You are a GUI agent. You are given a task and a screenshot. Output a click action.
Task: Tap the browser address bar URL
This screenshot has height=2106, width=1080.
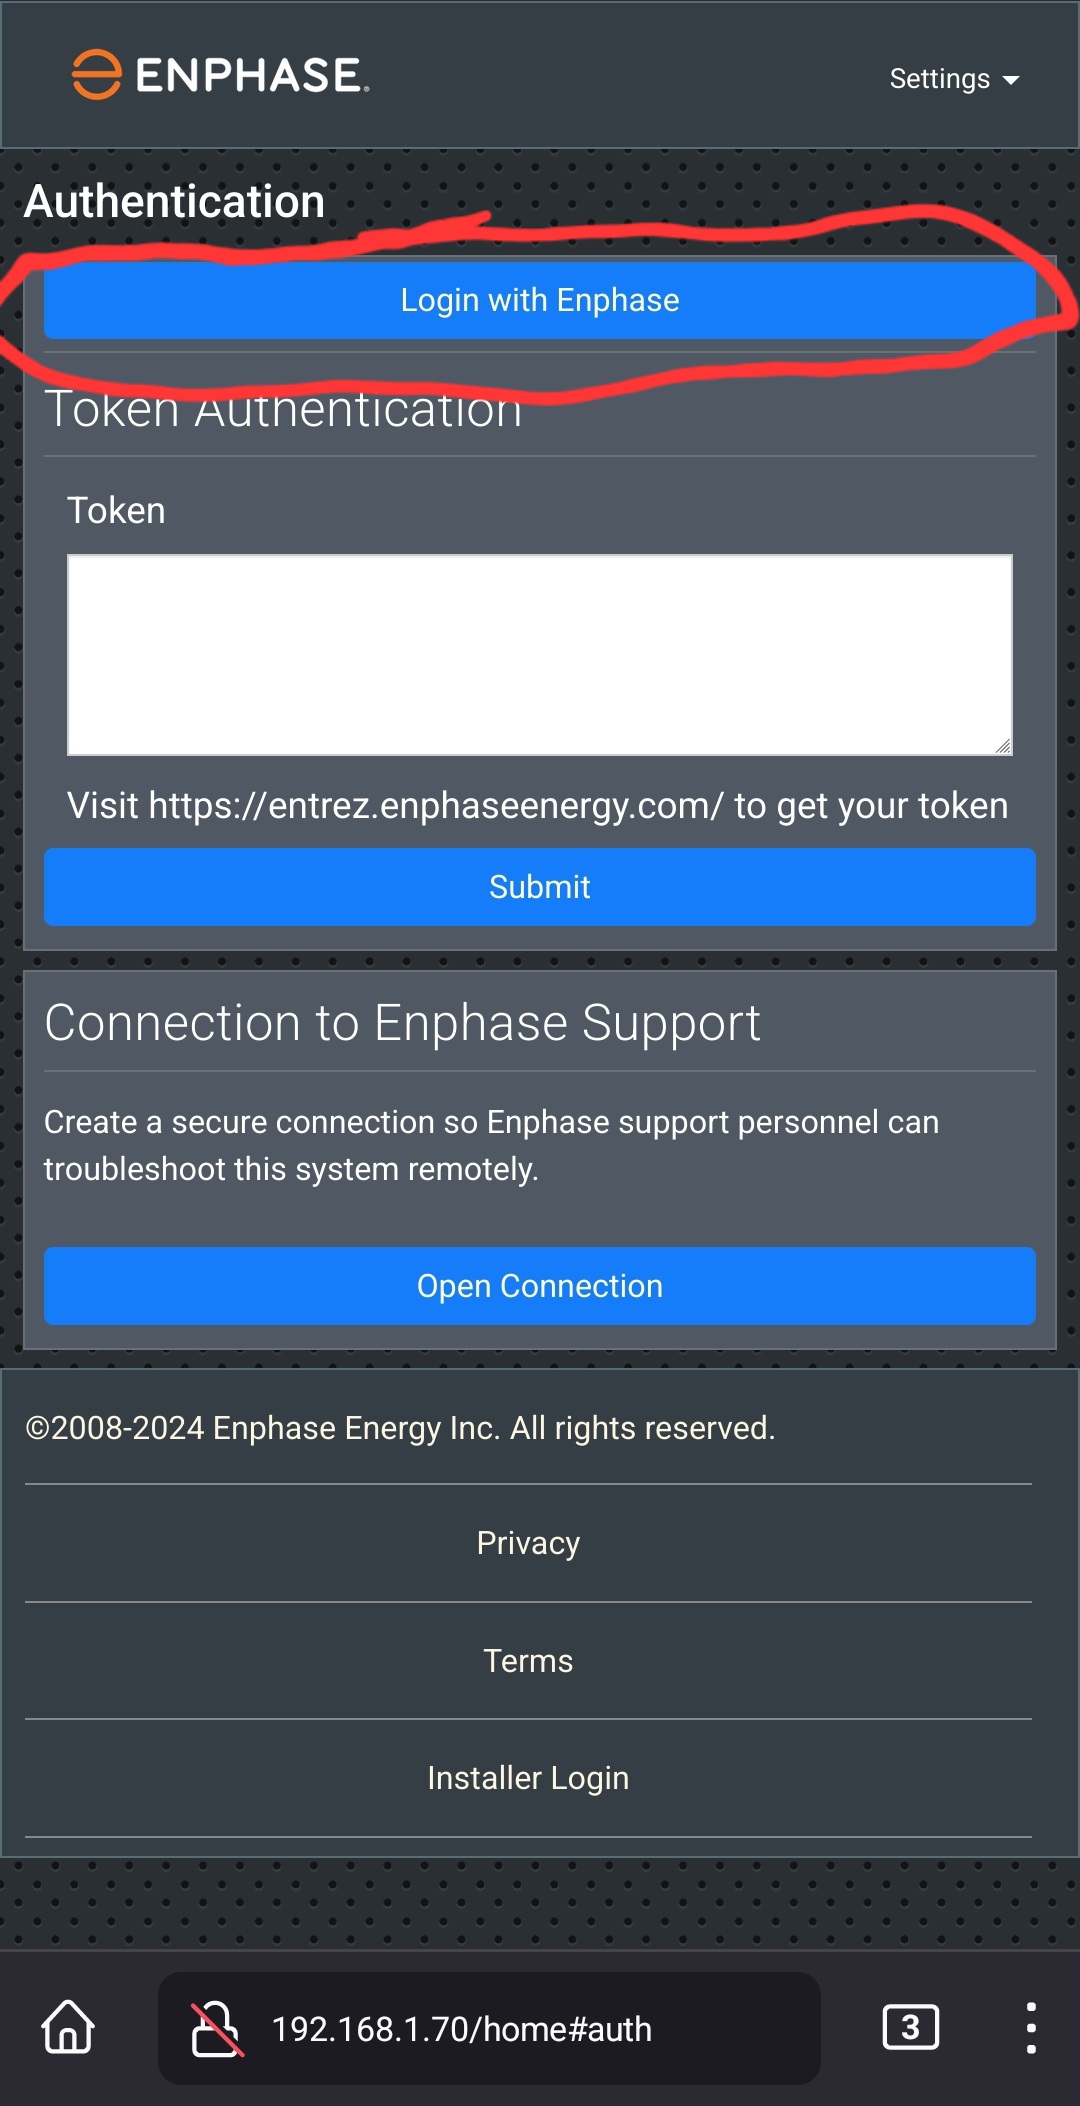pyautogui.click(x=462, y=2029)
